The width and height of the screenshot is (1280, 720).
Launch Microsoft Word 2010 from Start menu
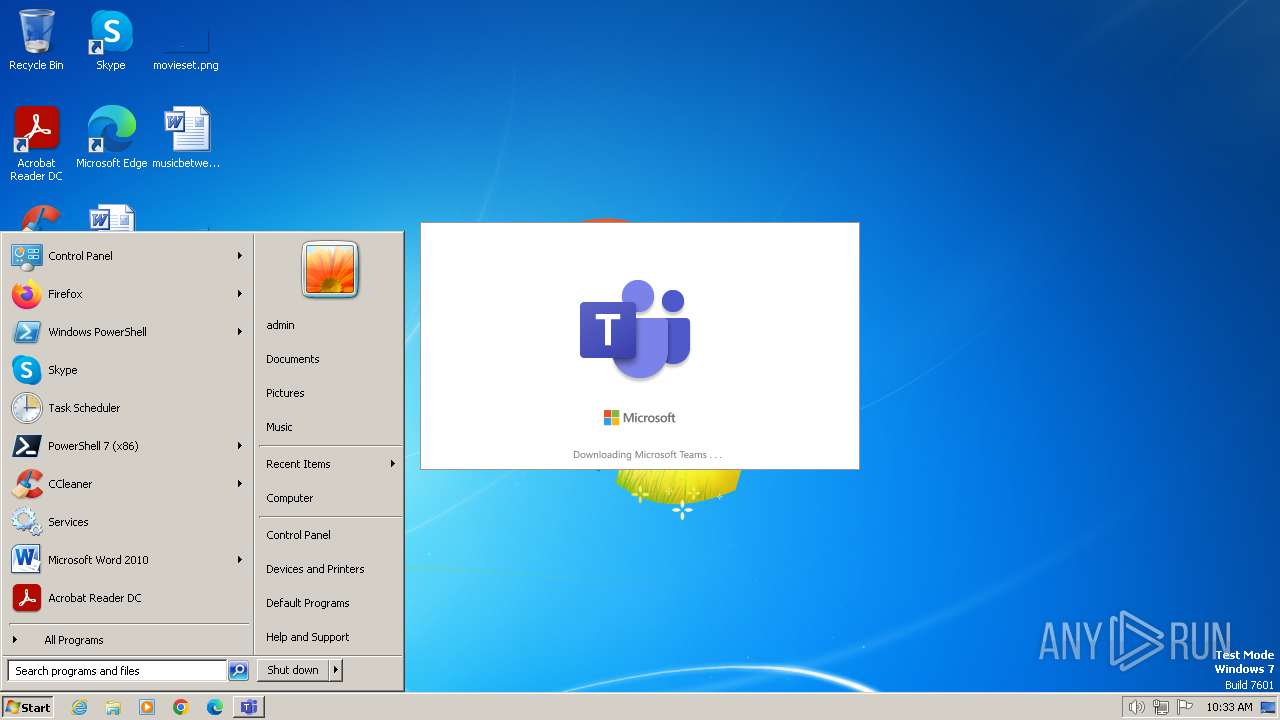pos(128,560)
